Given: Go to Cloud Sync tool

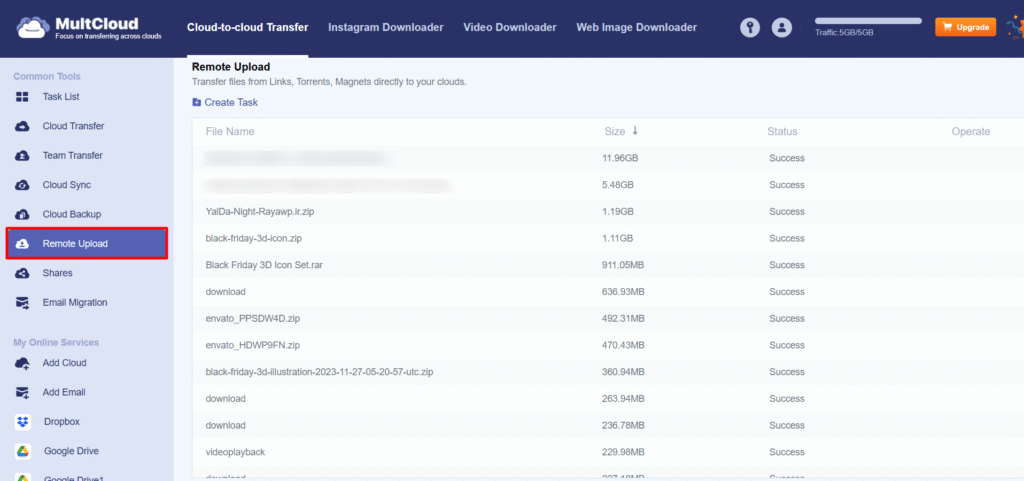Looking at the screenshot, I should tap(66, 185).
